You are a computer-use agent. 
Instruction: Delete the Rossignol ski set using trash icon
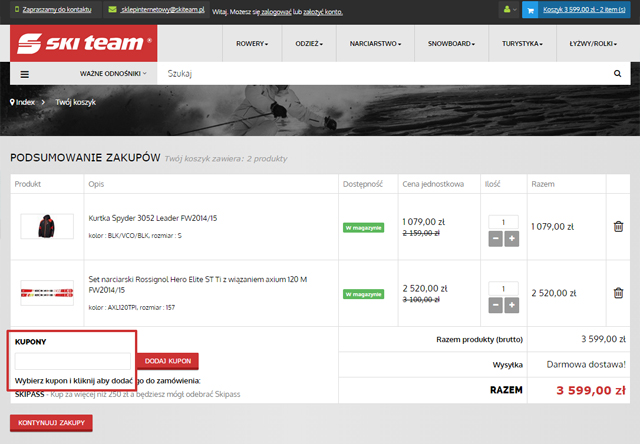618,293
